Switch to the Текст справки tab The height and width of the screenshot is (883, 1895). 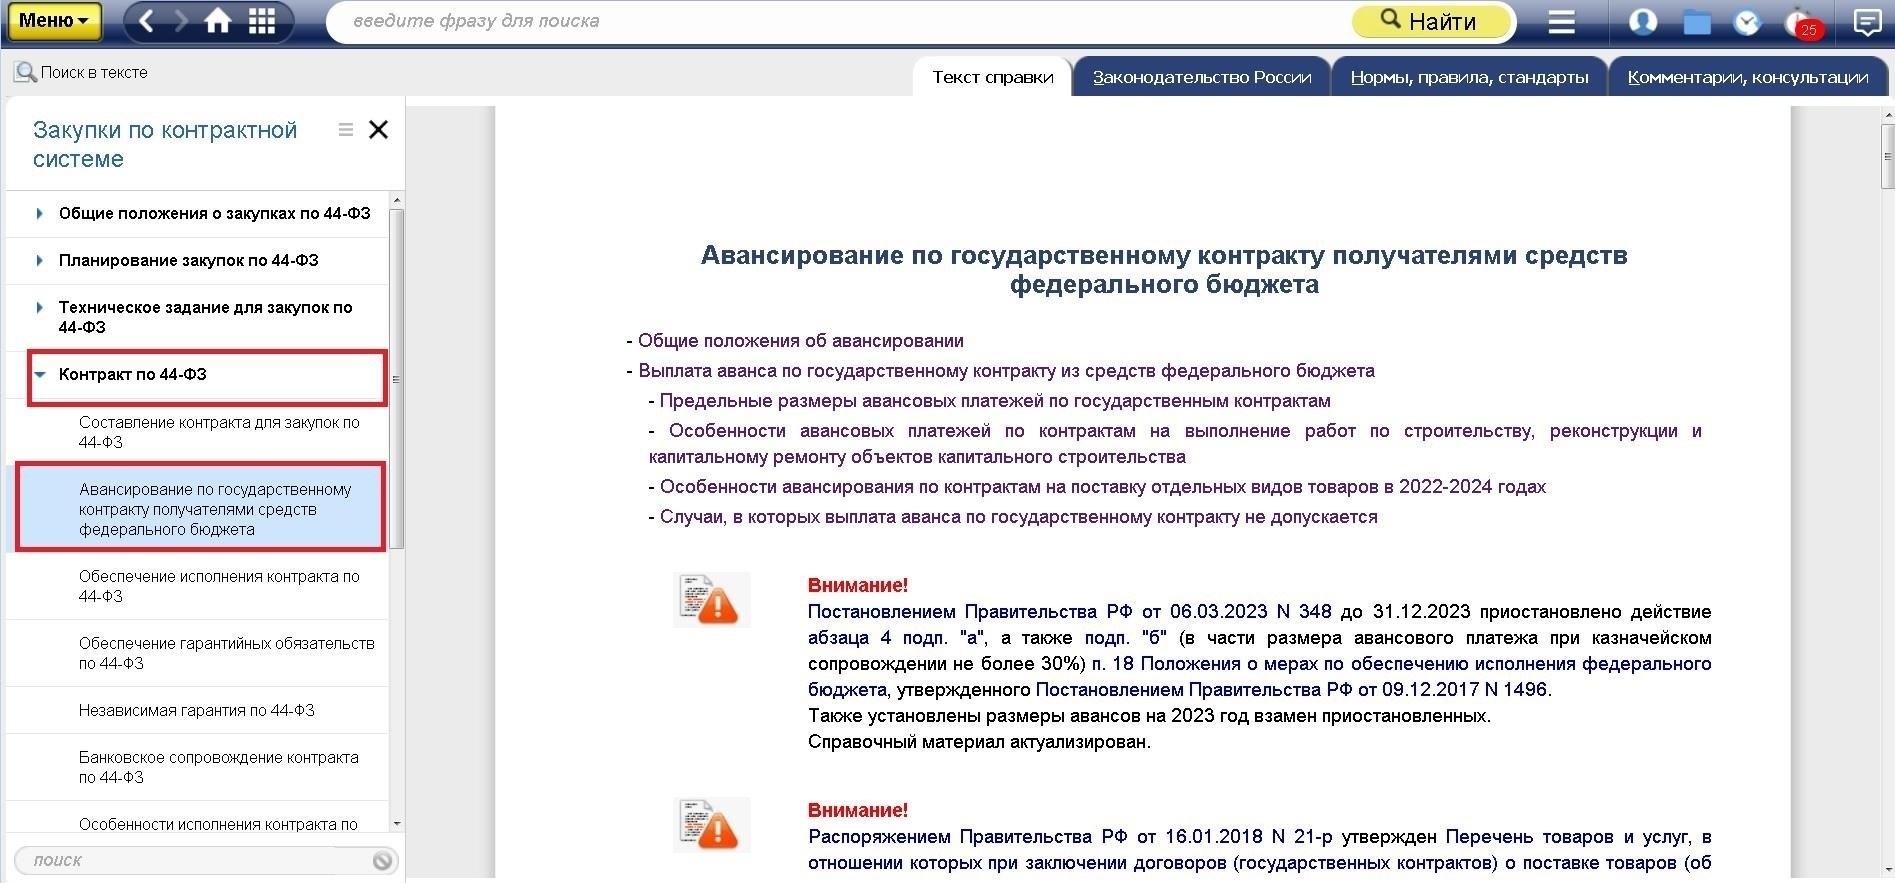pyautogui.click(x=992, y=77)
